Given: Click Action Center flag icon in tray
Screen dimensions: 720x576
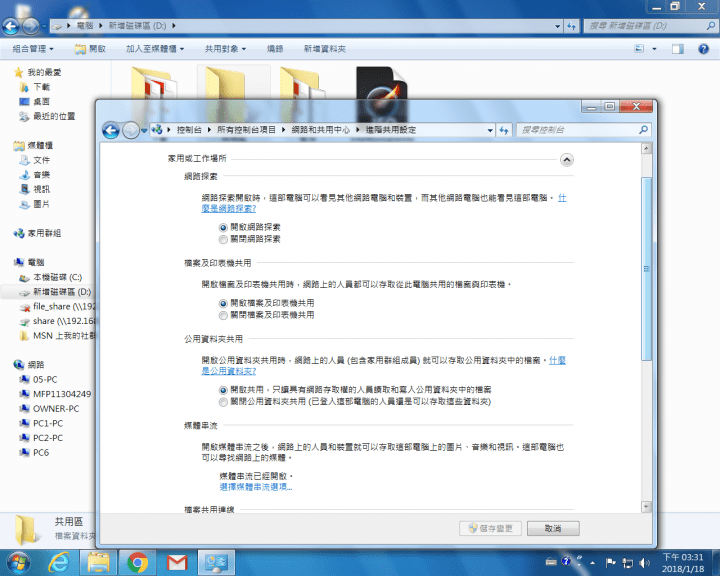Looking at the screenshot, I should [x=611, y=562].
